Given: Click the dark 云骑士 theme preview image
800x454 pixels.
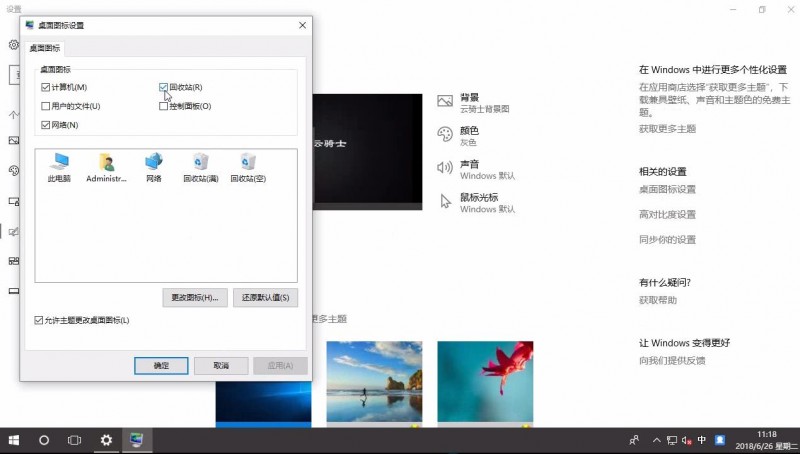Looking at the screenshot, I should [x=367, y=152].
